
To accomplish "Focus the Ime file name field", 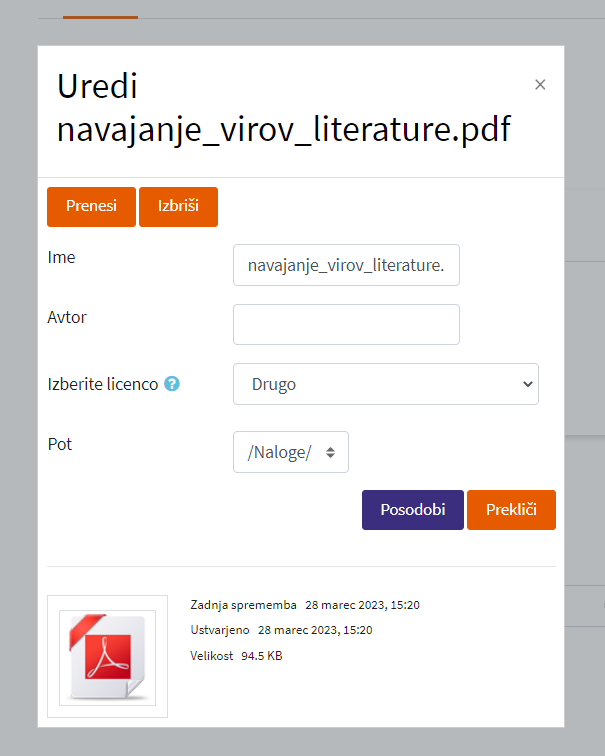I will [346, 265].
